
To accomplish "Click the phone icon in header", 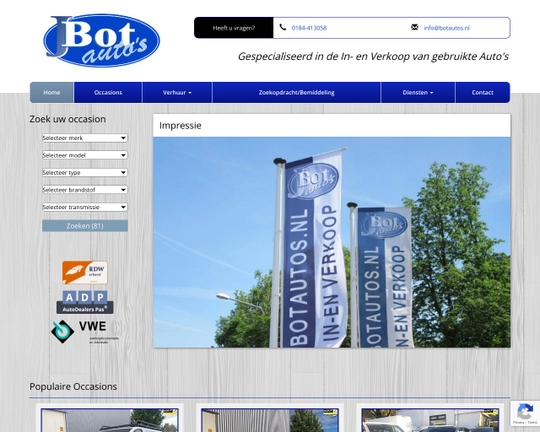I will (x=283, y=27).
